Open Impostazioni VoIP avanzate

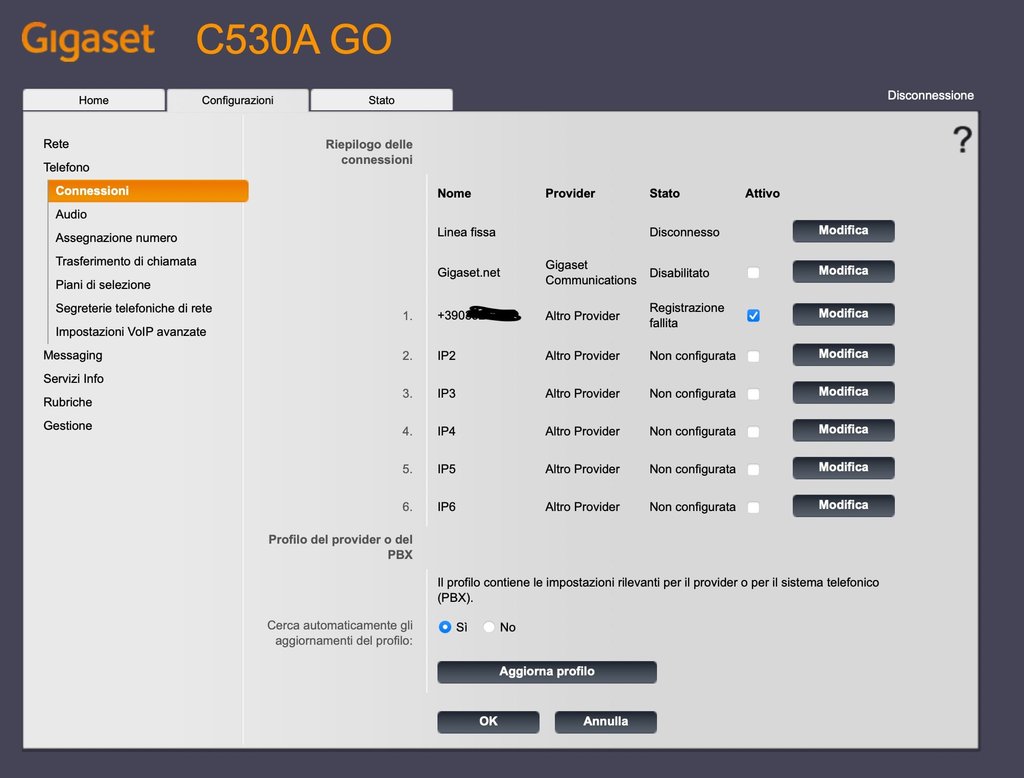click(x=131, y=332)
